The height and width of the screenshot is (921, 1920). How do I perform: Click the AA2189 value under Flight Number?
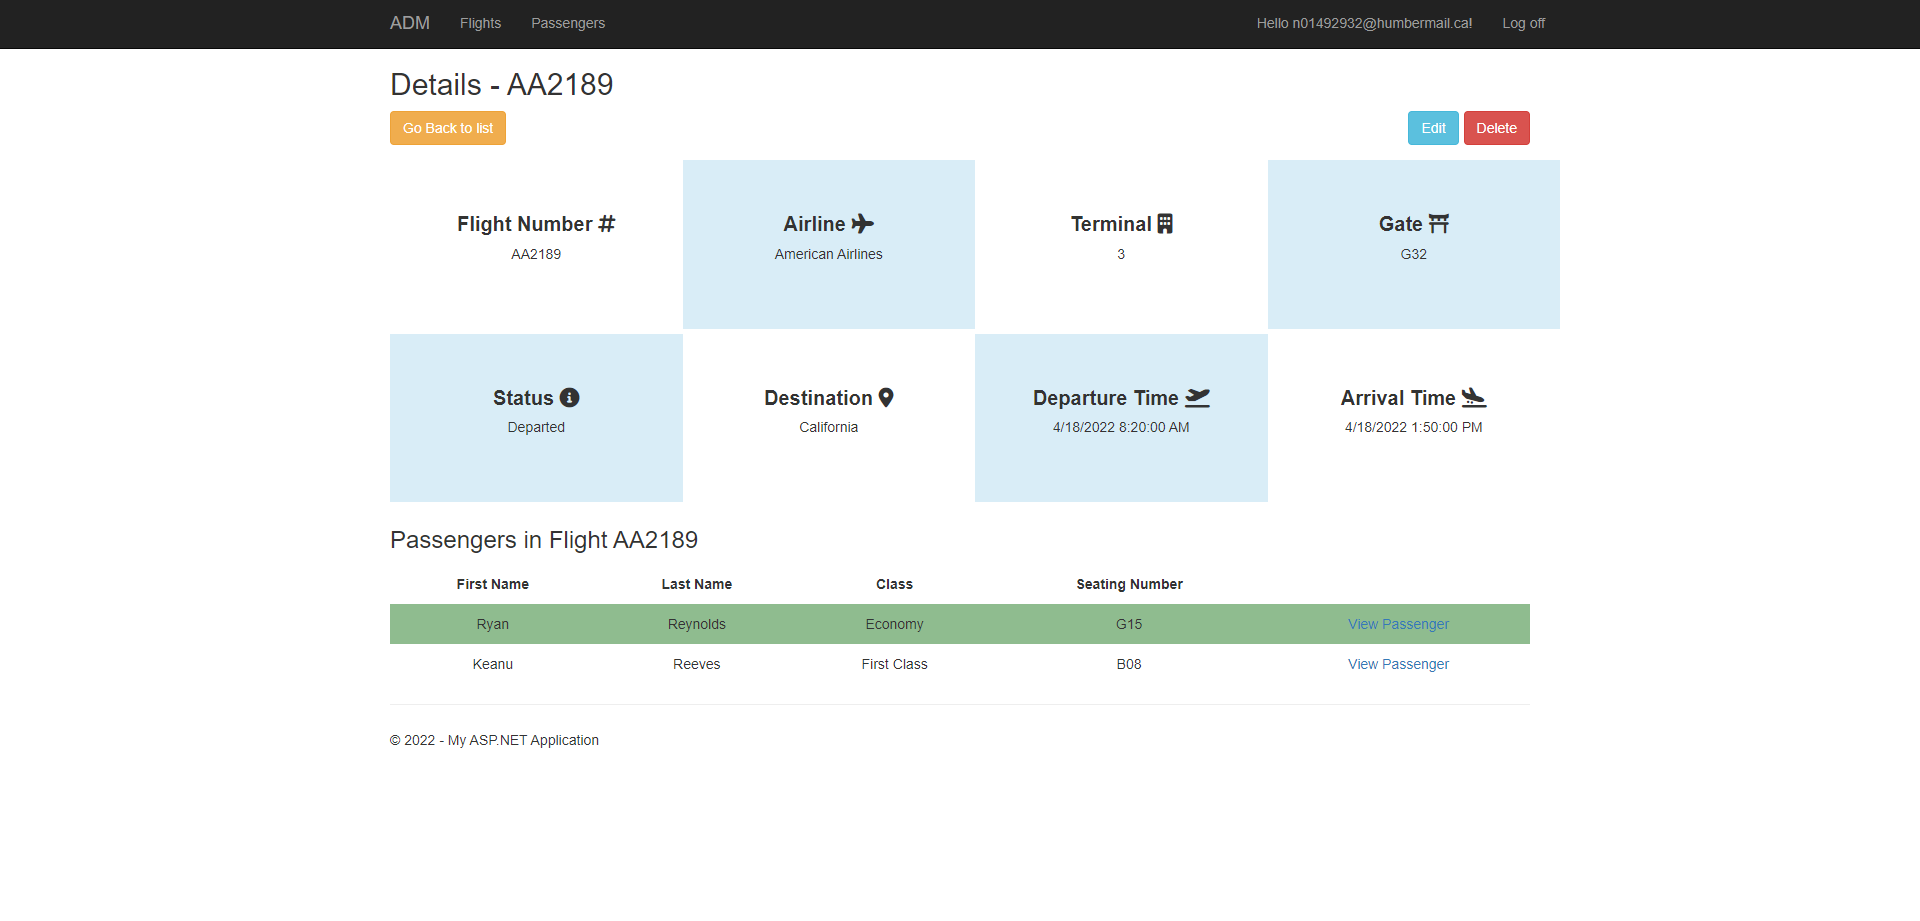536,254
